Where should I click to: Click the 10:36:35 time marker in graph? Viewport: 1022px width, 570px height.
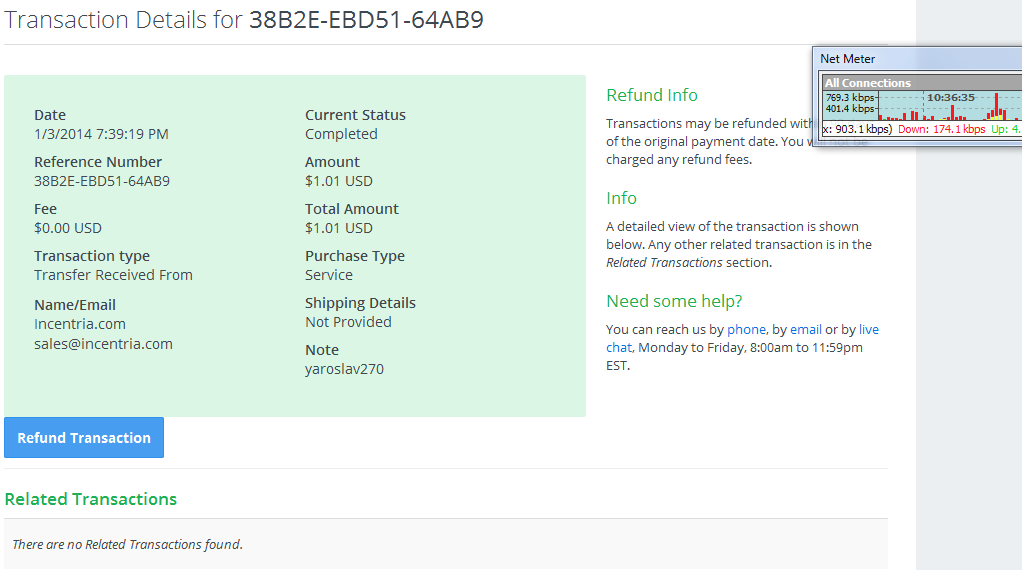coord(950,98)
